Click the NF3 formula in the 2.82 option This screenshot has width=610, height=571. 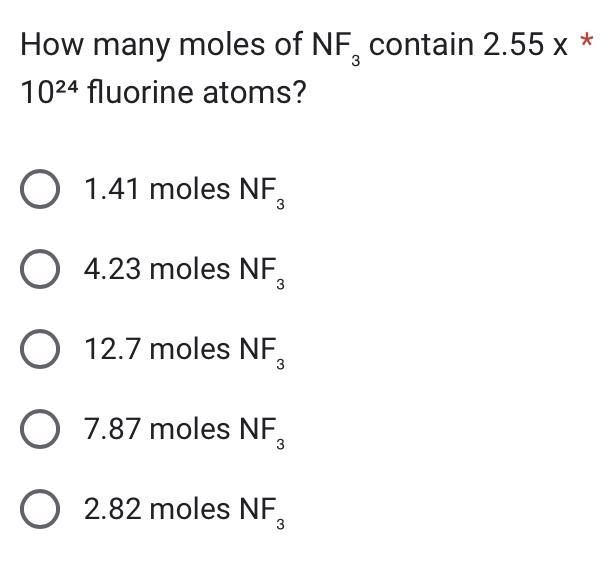260,512
